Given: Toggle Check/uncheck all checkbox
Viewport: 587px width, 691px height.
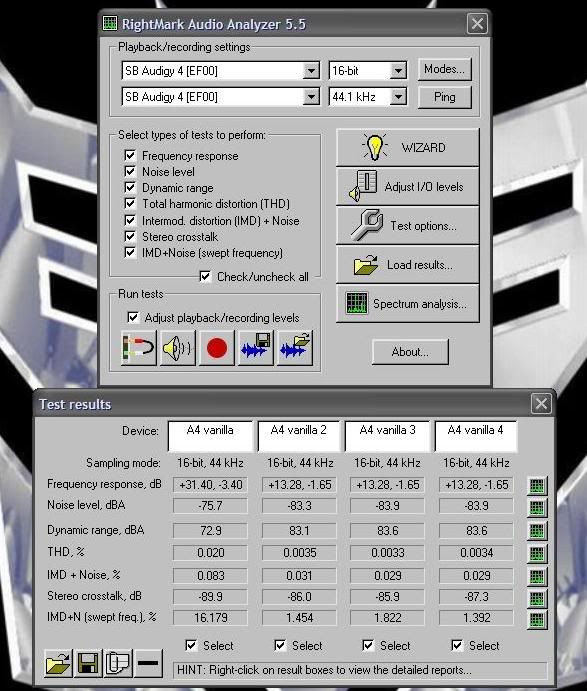Looking at the screenshot, I should [205, 276].
